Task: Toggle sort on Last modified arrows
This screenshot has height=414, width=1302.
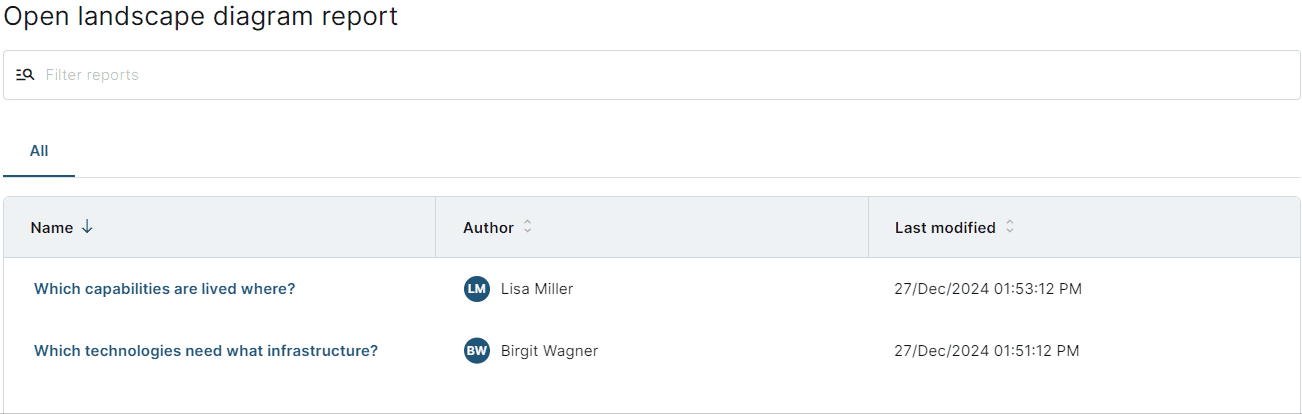Action: click(x=1009, y=227)
